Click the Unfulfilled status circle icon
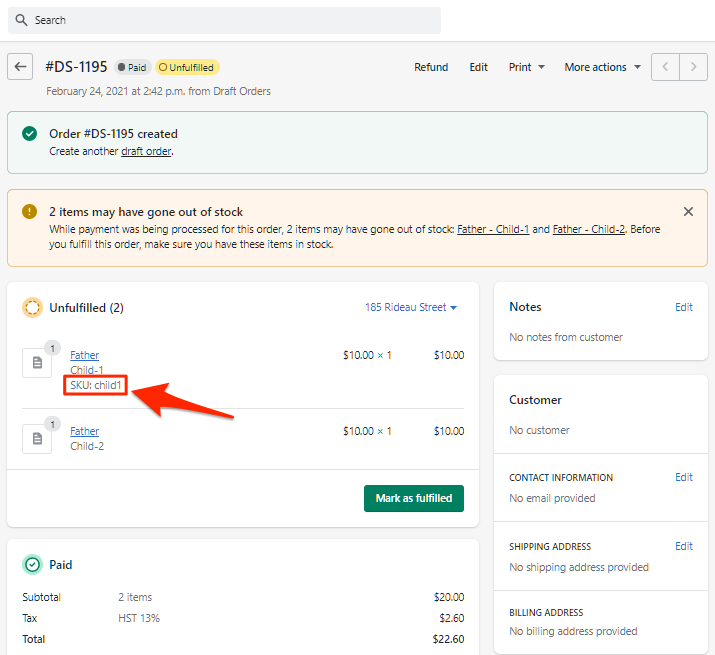715x655 pixels. [x=32, y=307]
